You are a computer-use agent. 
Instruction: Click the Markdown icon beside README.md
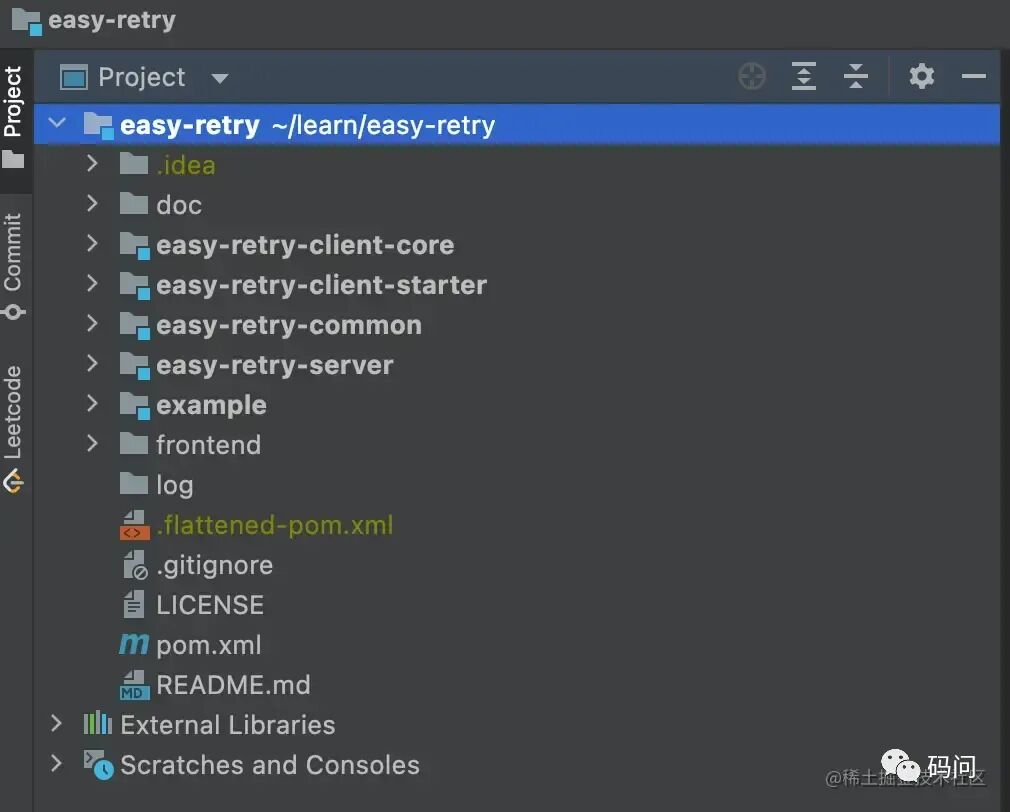coord(134,685)
